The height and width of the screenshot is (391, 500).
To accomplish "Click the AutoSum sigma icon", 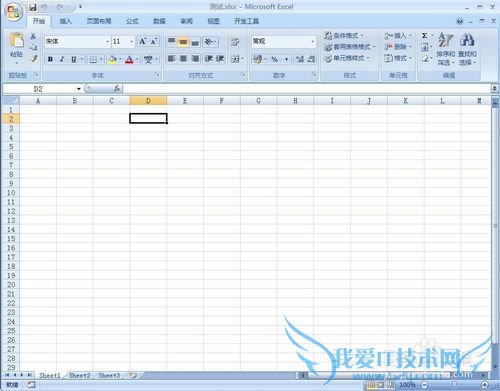I will pyautogui.click(x=425, y=36).
